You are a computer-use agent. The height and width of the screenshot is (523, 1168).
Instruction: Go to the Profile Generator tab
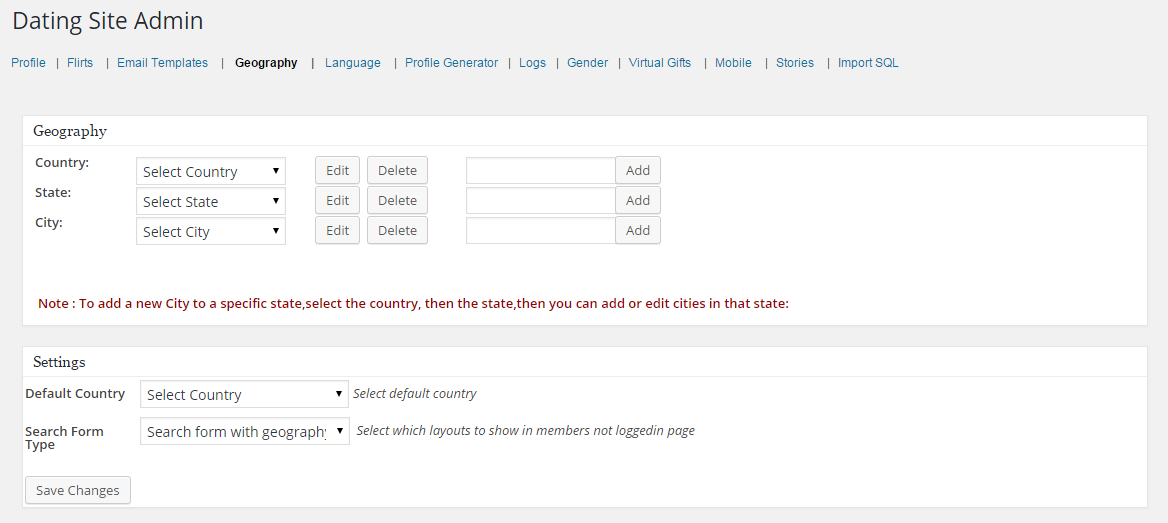tap(451, 63)
